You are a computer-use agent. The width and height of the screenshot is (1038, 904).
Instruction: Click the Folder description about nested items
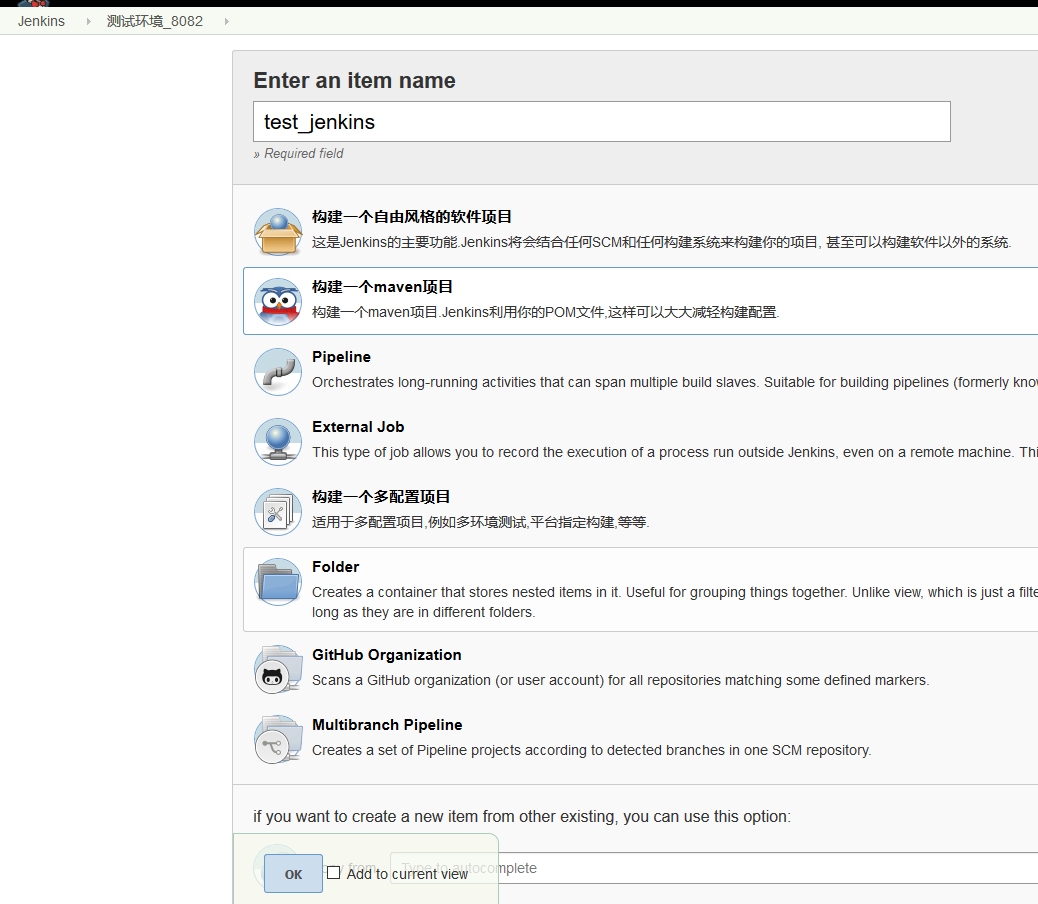coord(675,602)
